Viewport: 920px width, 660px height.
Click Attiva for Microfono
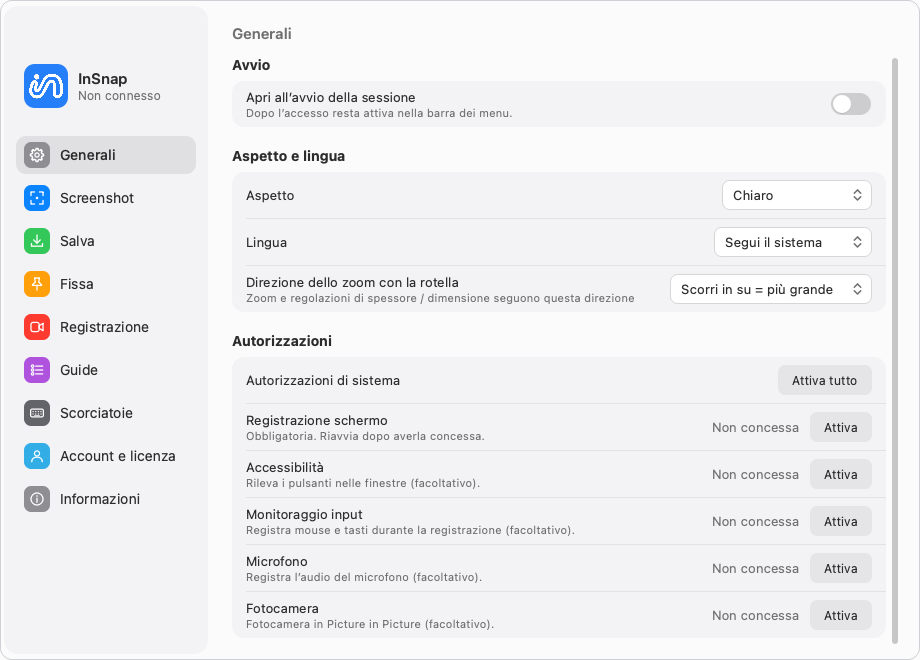click(840, 568)
